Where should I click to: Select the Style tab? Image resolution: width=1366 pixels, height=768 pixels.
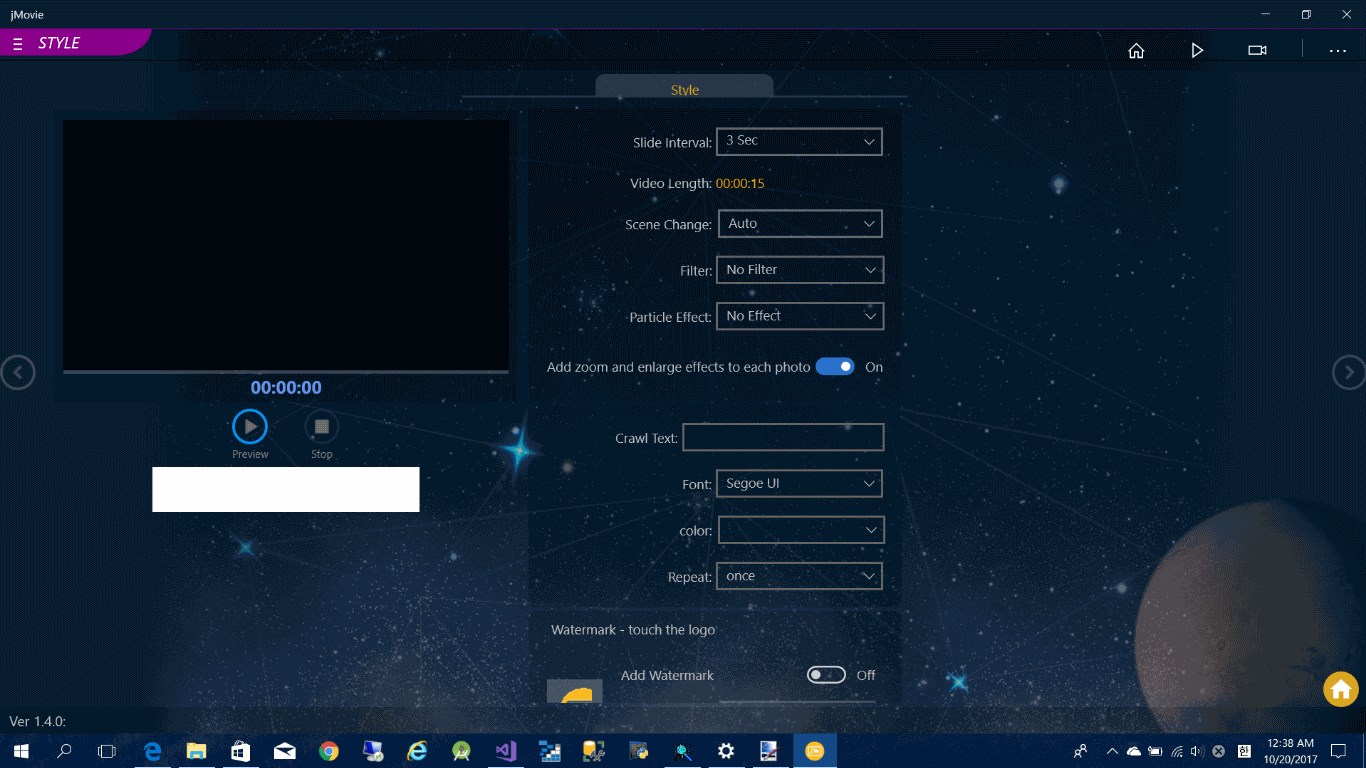tap(685, 89)
